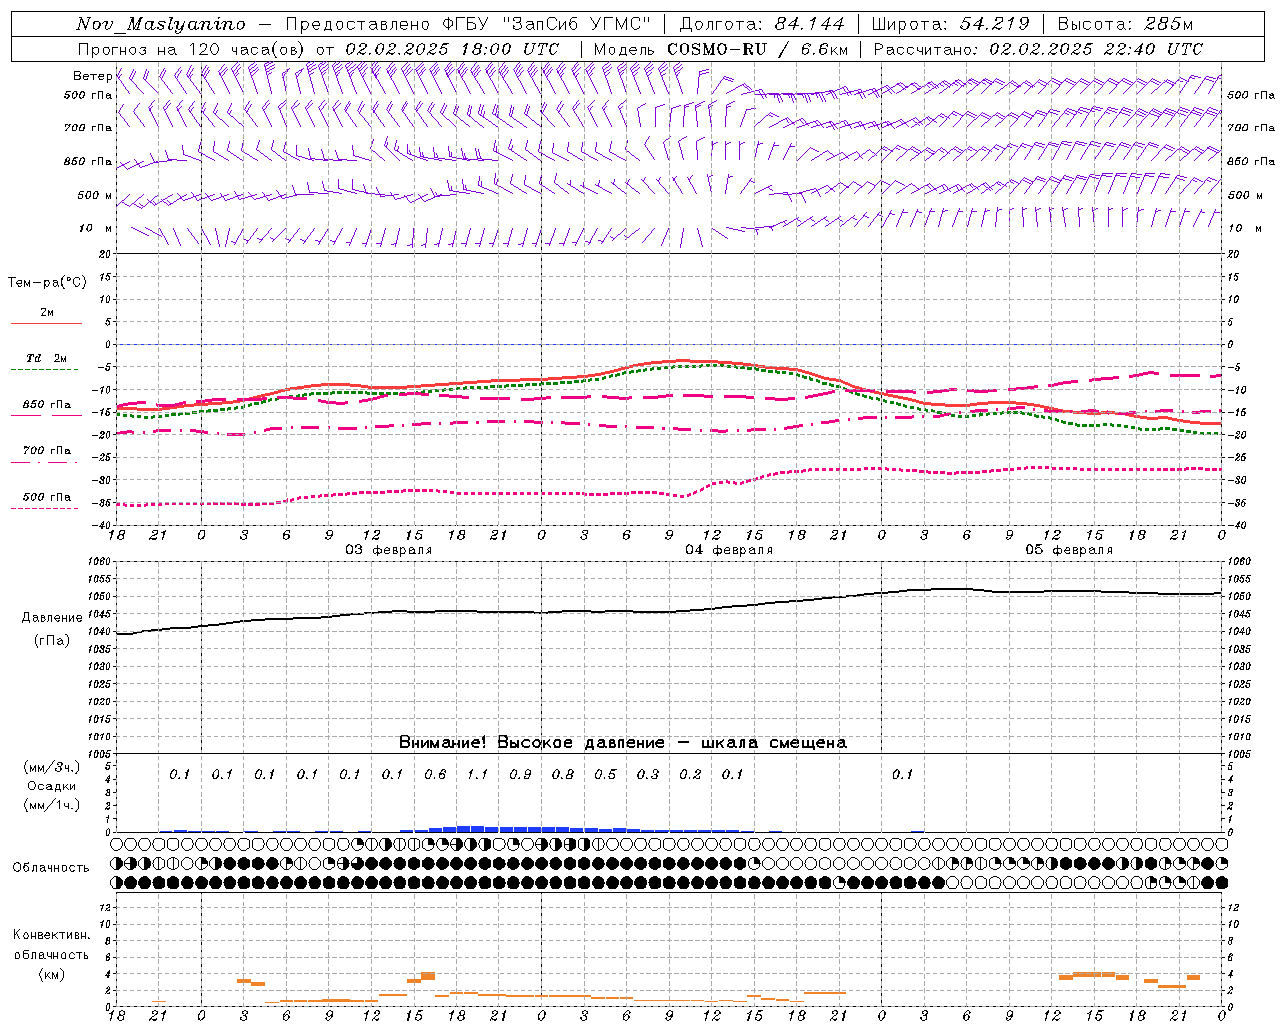The height and width of the screenshot is (1024, 1280).
Task: Click the blue '2м' temperature legend entry
Action: coord(46,314)
